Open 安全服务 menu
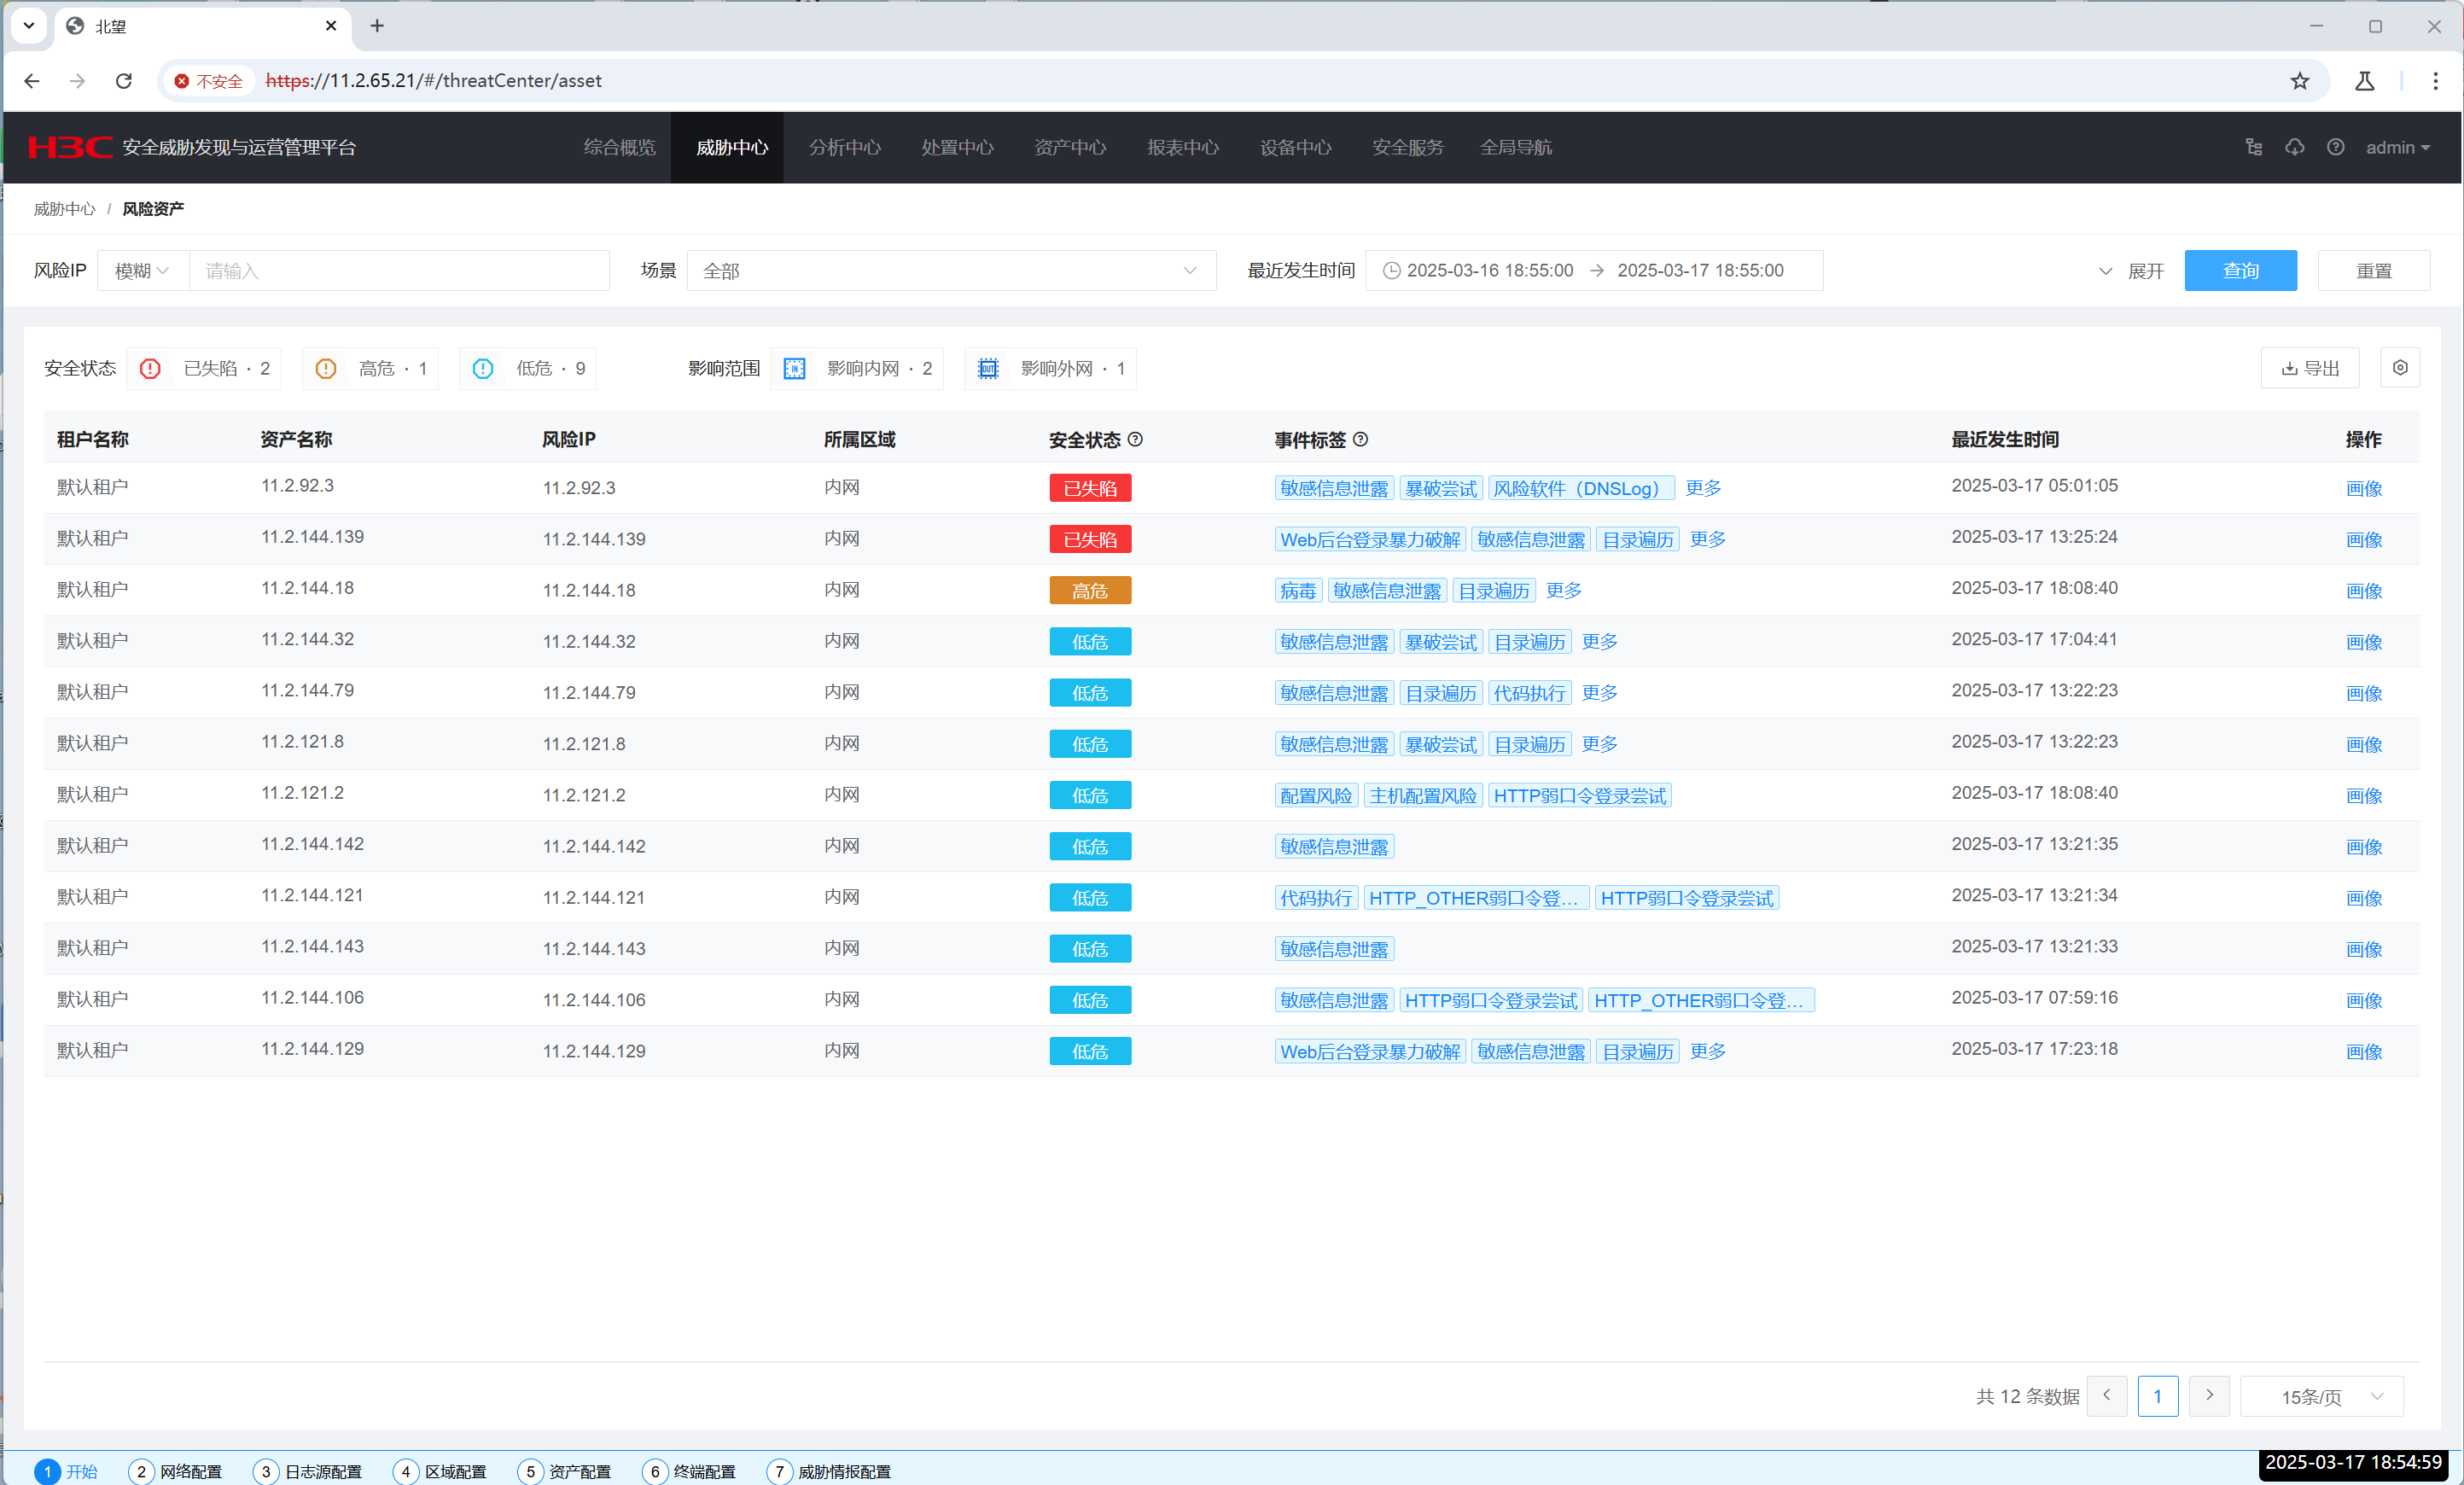The height and width of the screenshot is (1485, 2464). (x=1408, y=147)
